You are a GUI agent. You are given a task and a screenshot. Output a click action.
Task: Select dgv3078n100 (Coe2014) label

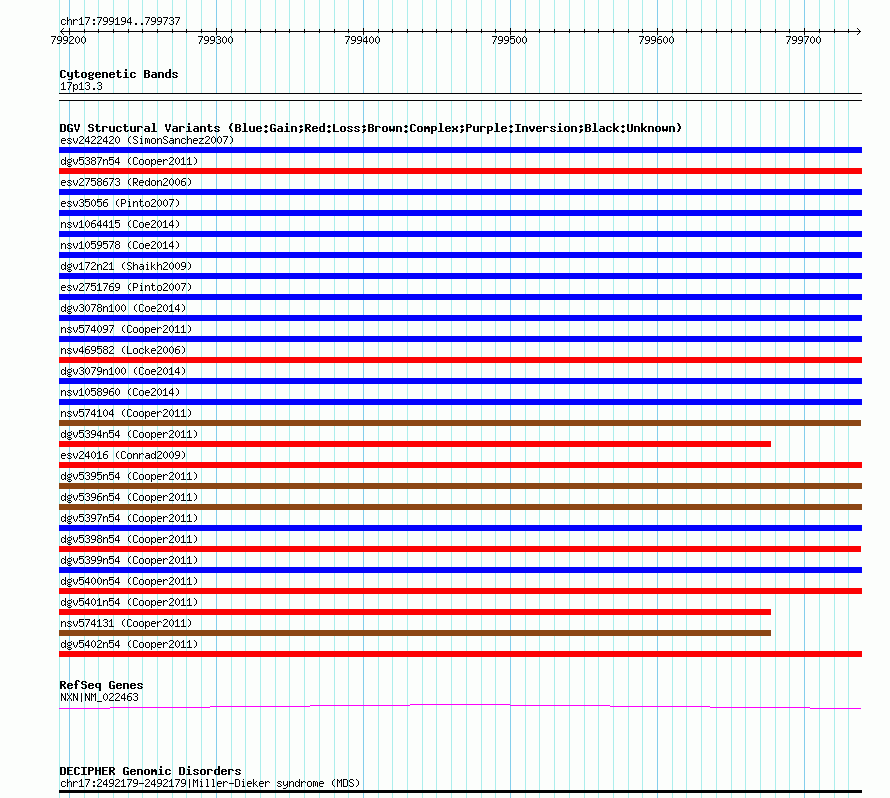123,308
